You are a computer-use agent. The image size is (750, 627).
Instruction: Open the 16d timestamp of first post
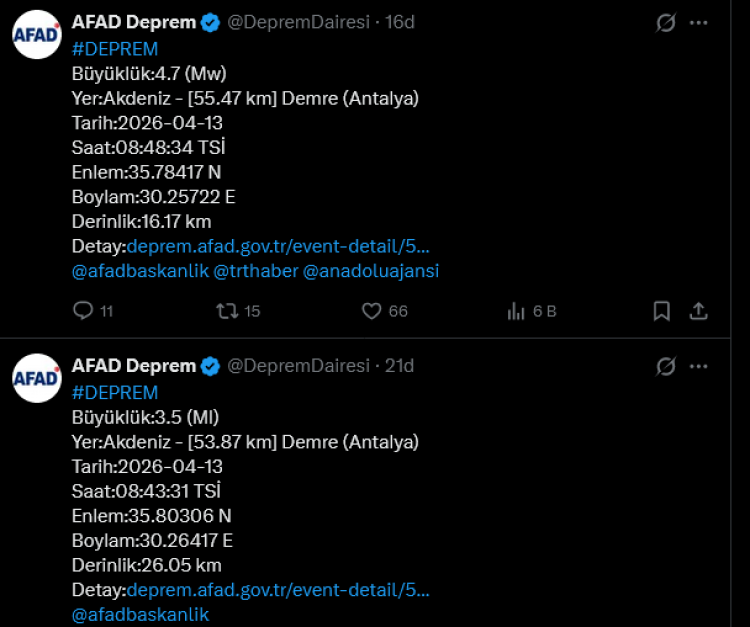click(400, 22)
